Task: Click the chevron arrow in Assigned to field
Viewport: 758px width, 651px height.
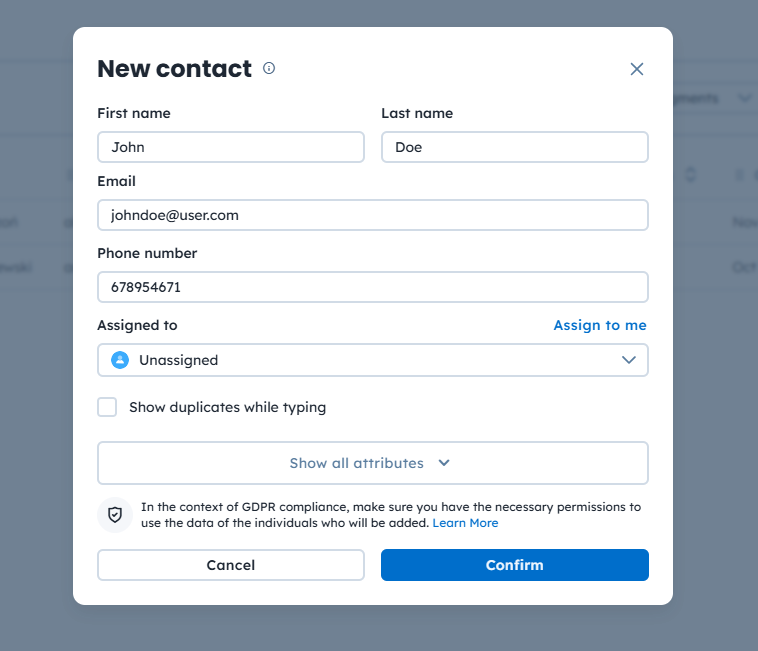Action: [629, 360]
